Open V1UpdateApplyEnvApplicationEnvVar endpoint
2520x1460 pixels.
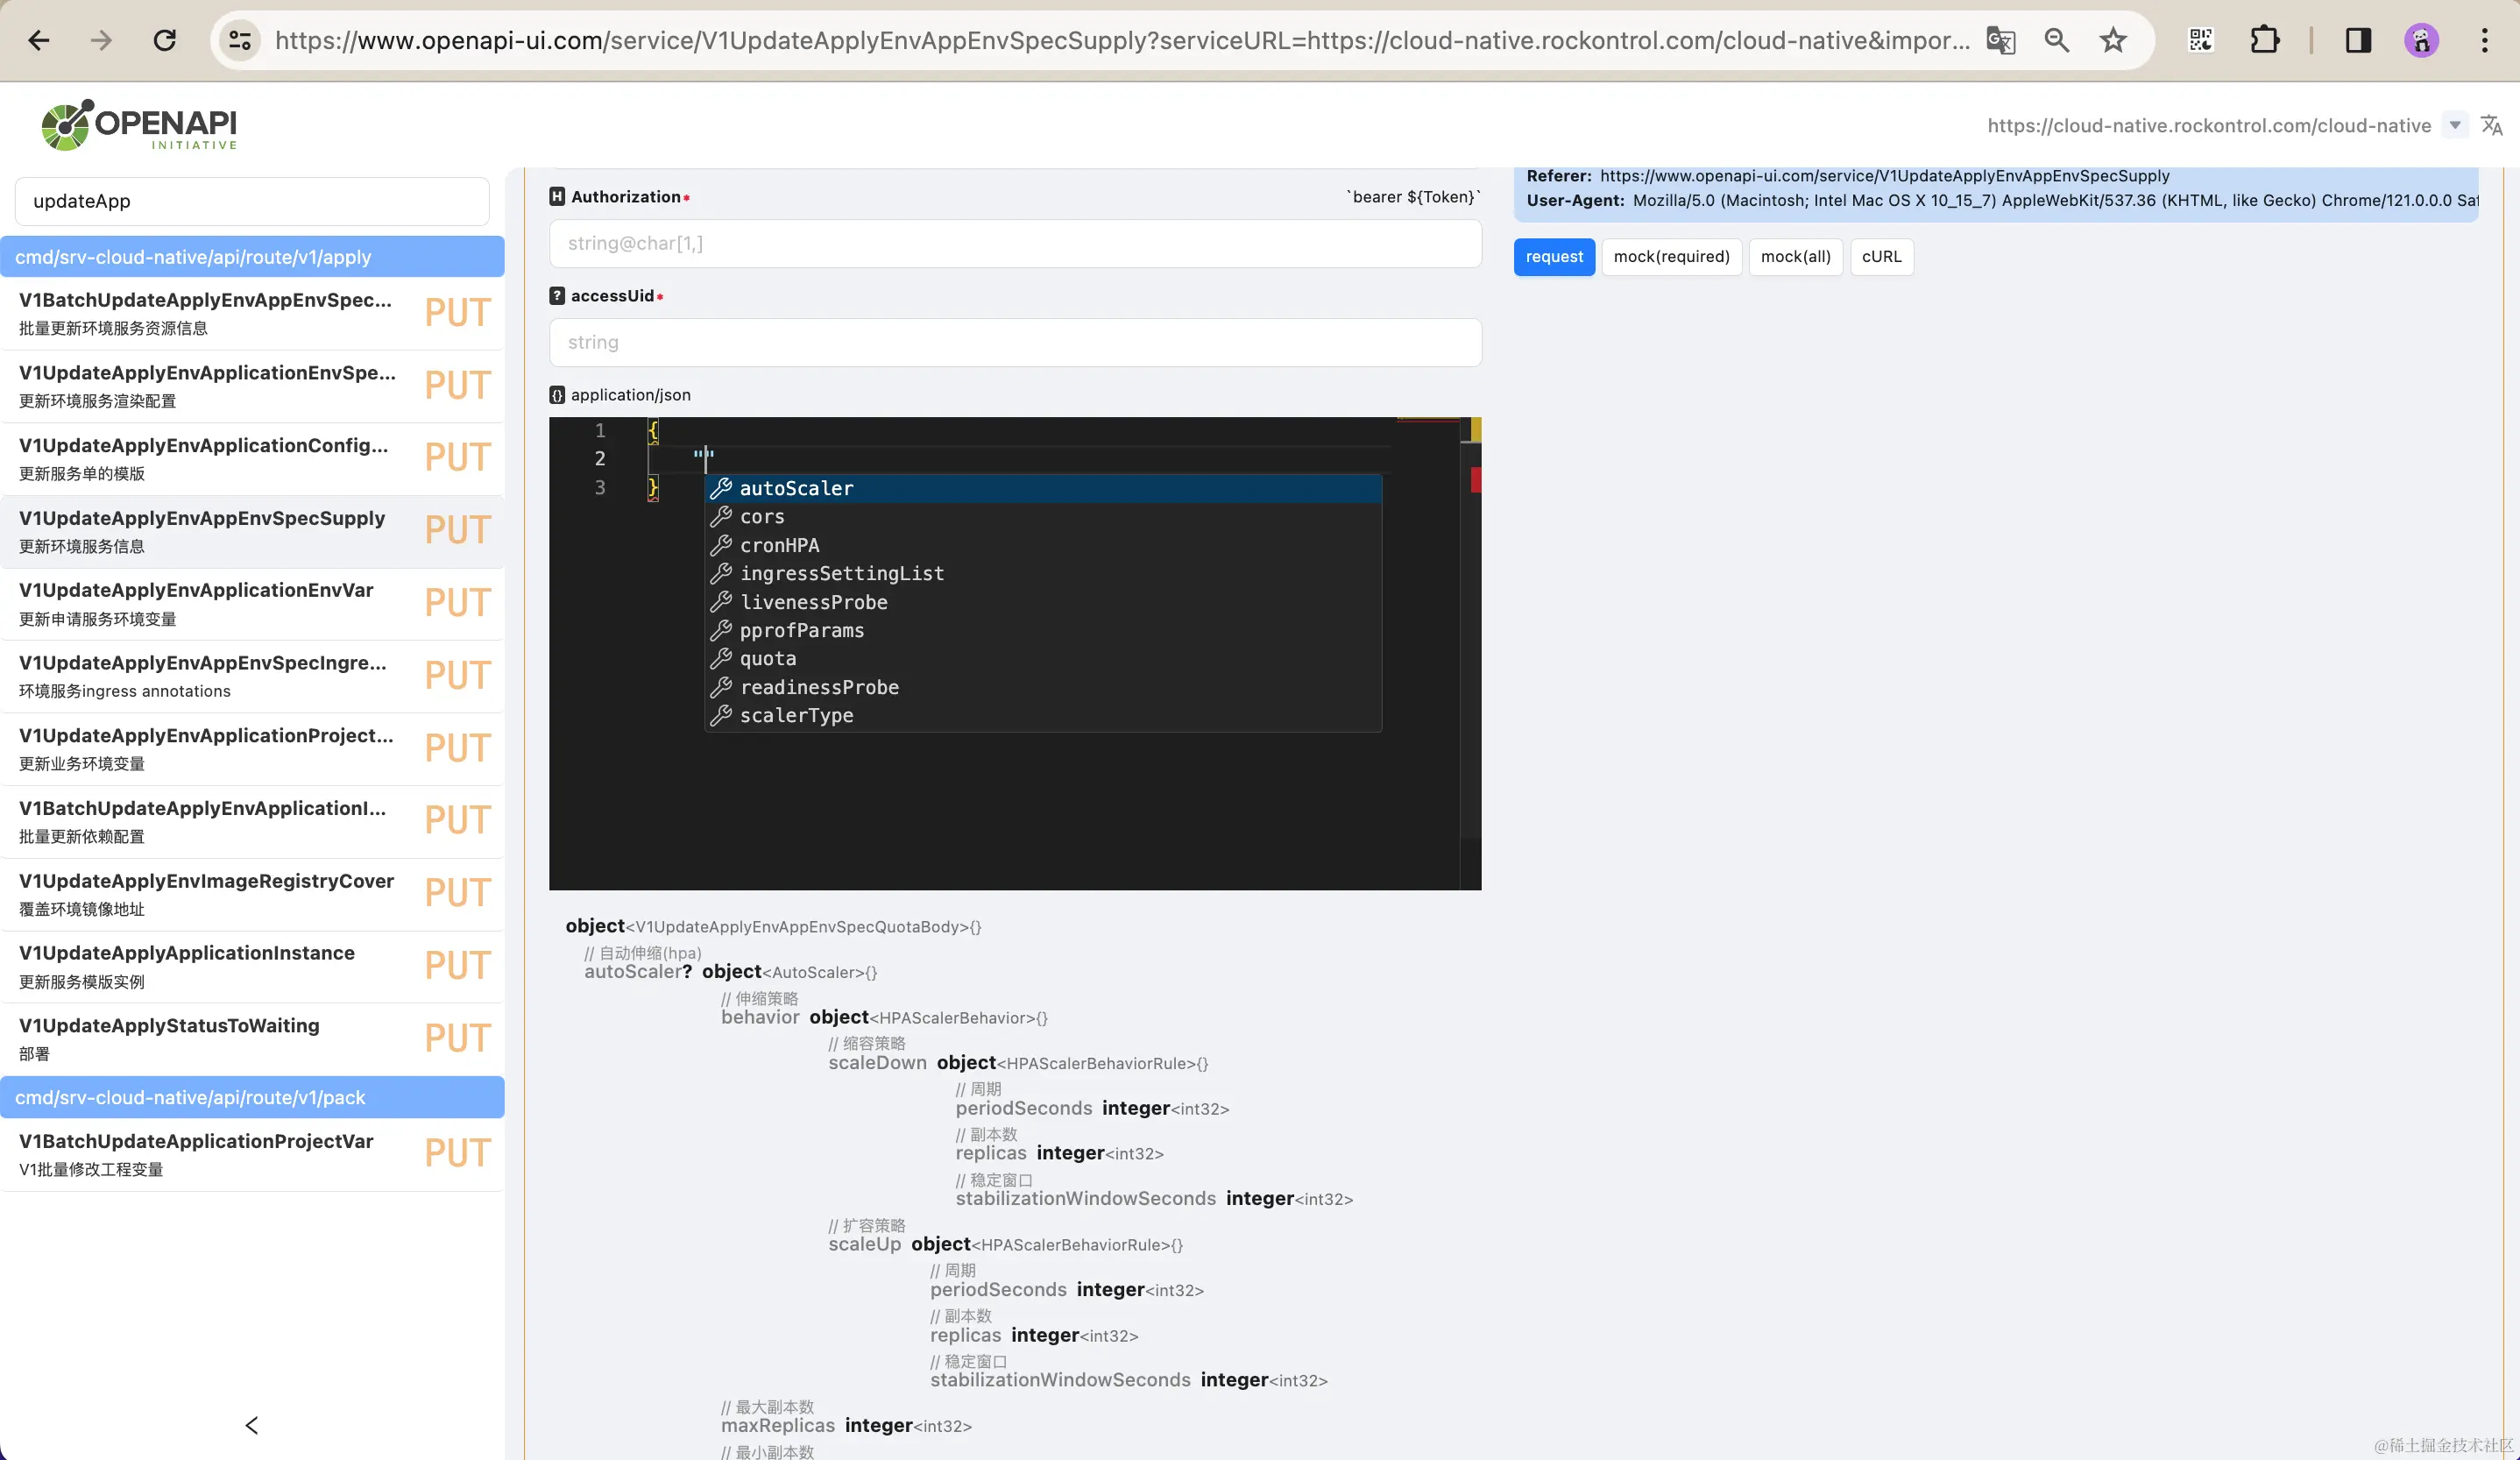tap(252, 603)
